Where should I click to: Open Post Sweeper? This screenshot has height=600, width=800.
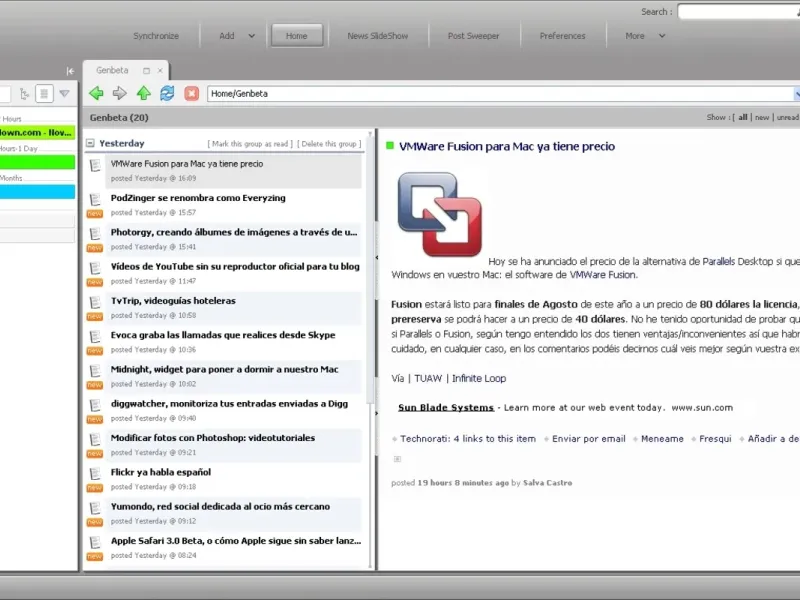pyautogui.click(x=473, y=36)
